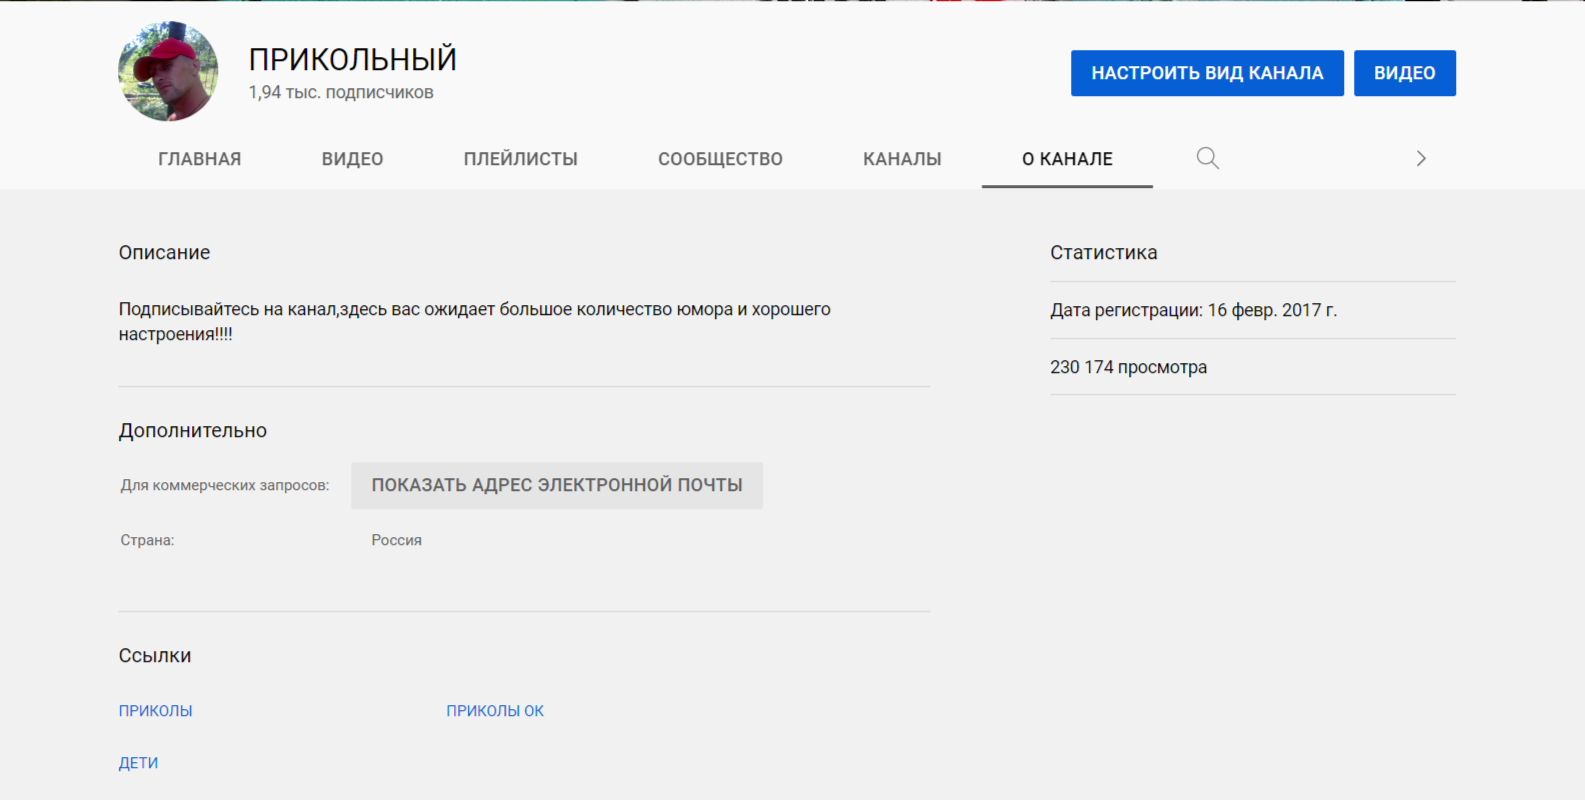Click the 1,94 тыс. подписчиков count
Screen dimensions: 1585x800
(341, 93)
